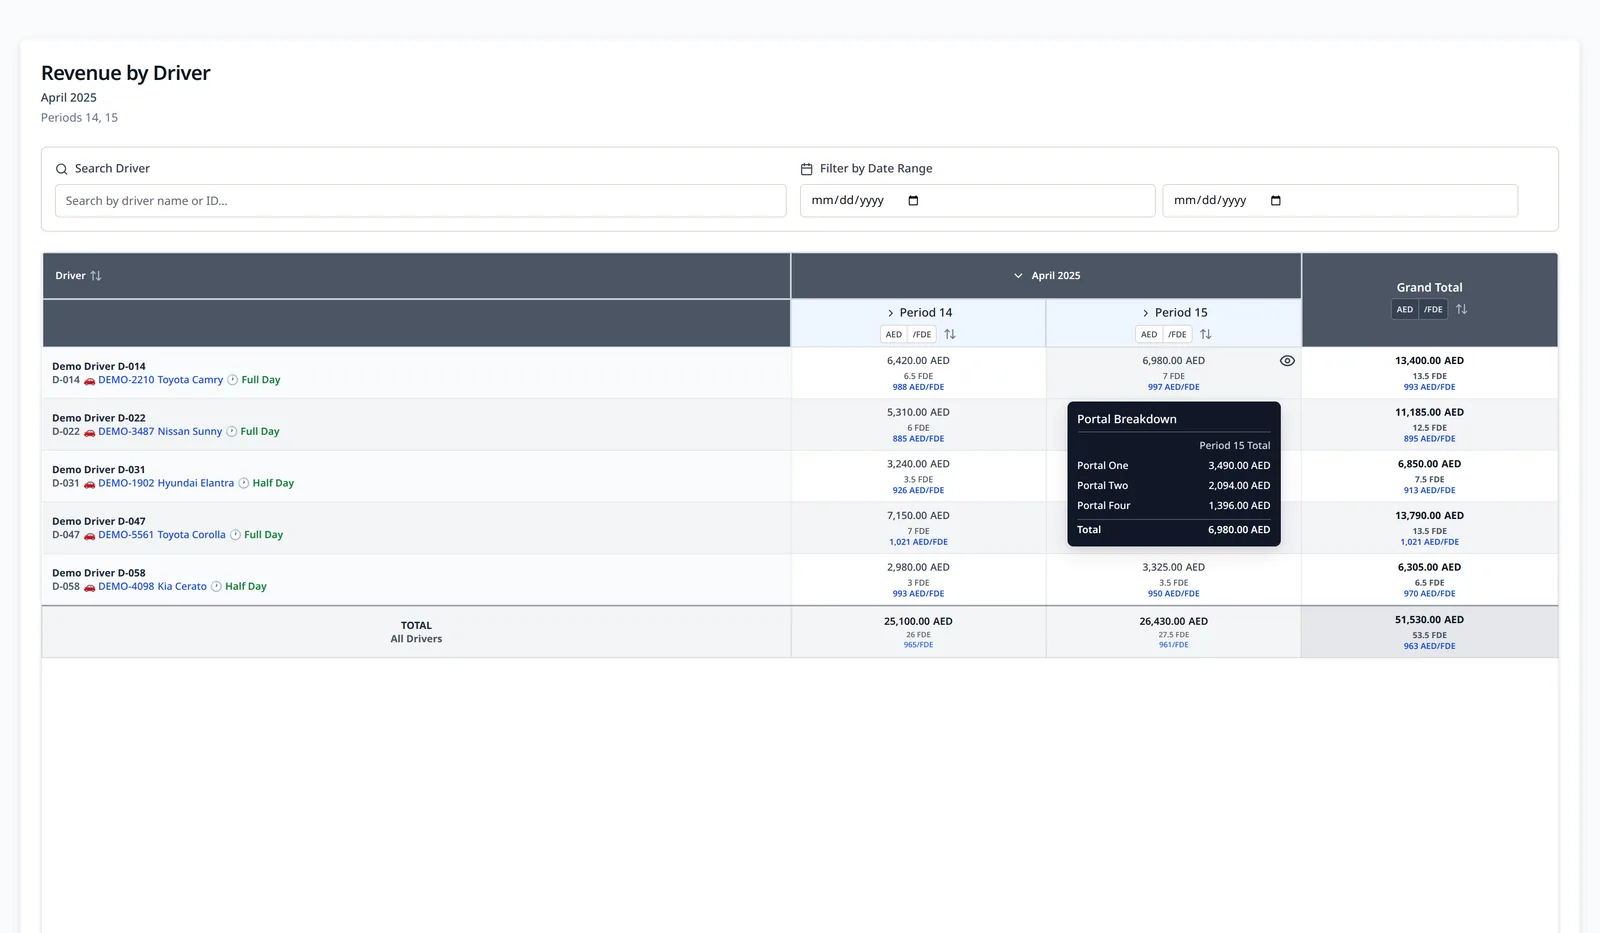Switch Grand Total to /FDE view
The width and height of the screenshot is (1600, 933).
click(1433, 310)
